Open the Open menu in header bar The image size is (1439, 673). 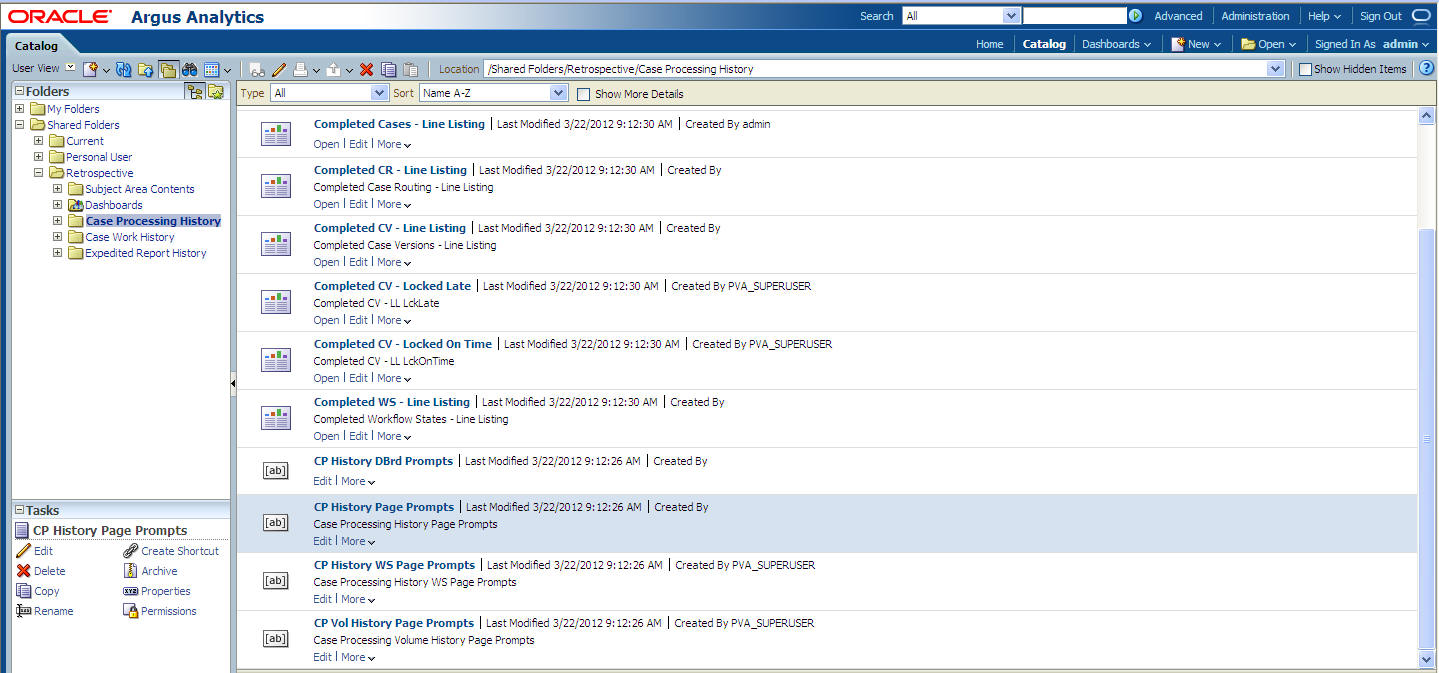point(1269,44)
